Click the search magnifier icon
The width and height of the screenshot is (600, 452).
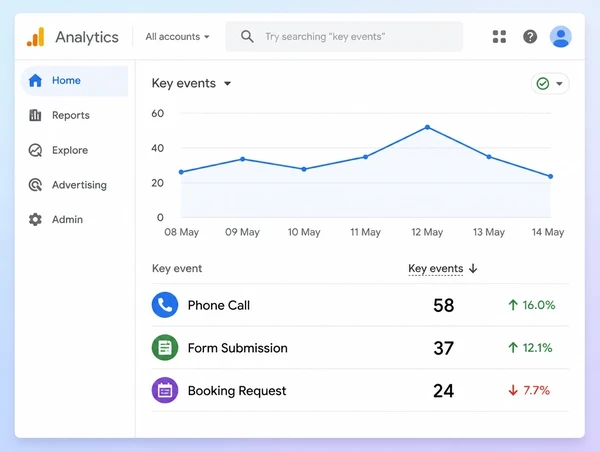pos(247,37)
